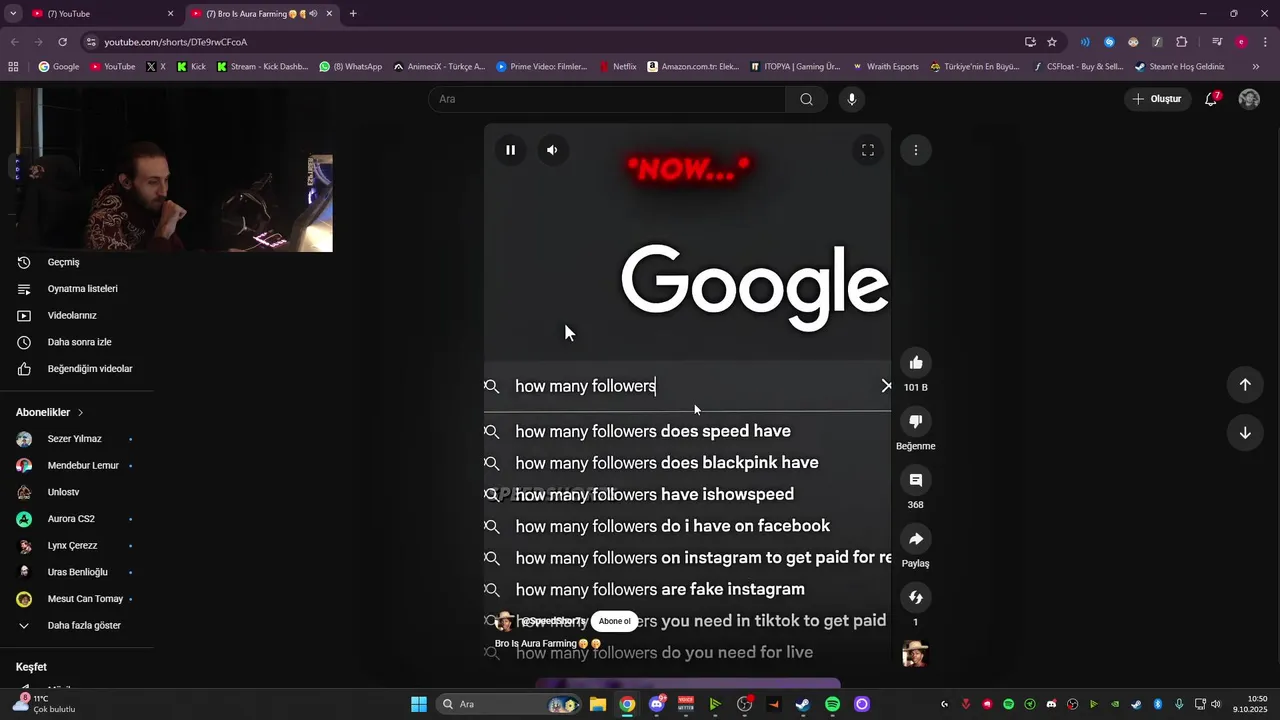
Task: Share the short via Paylaş
Action: (x=916, y=539)
